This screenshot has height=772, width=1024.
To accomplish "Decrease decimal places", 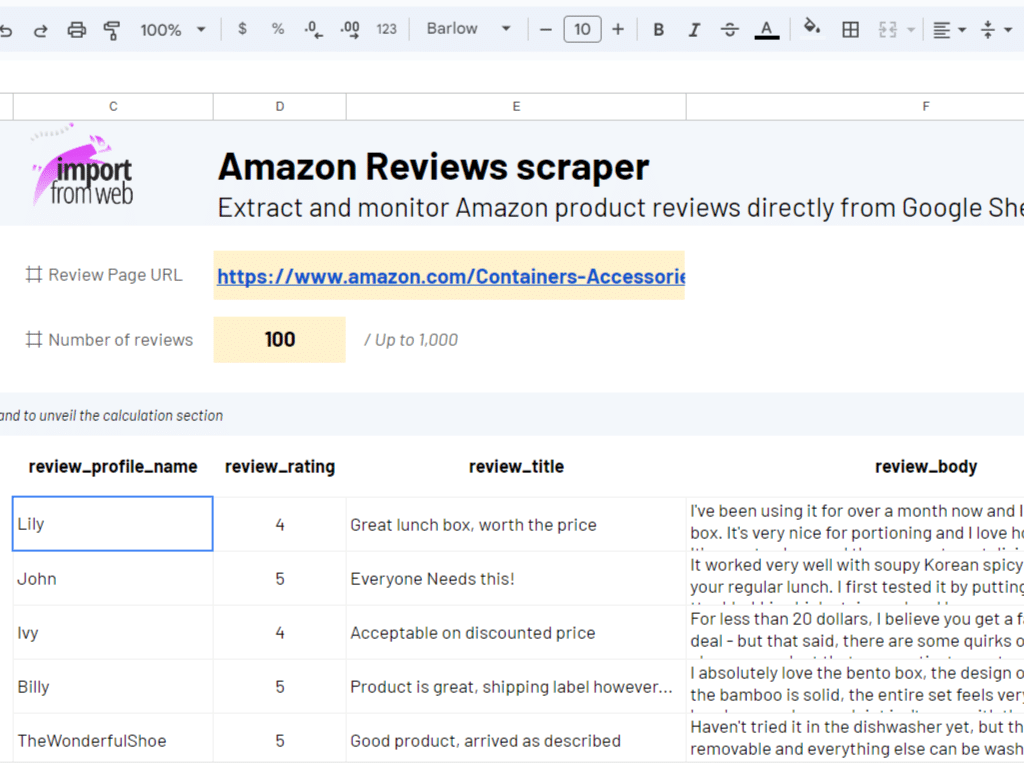I will (313, 30).
